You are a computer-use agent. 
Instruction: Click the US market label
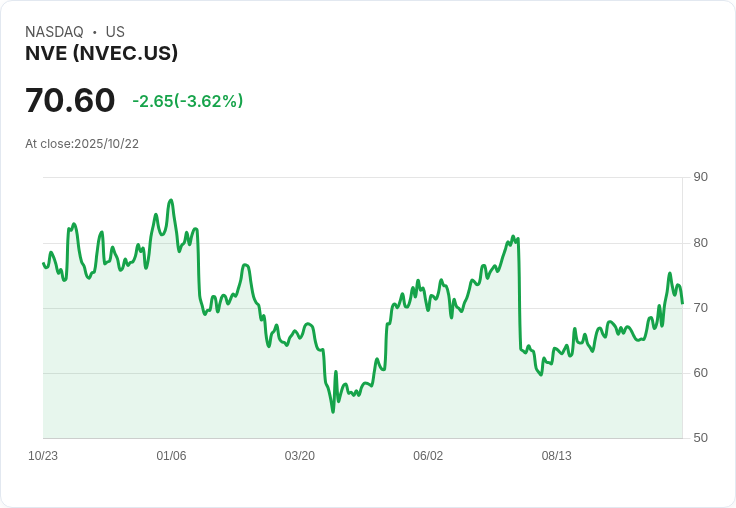[115, 32]
